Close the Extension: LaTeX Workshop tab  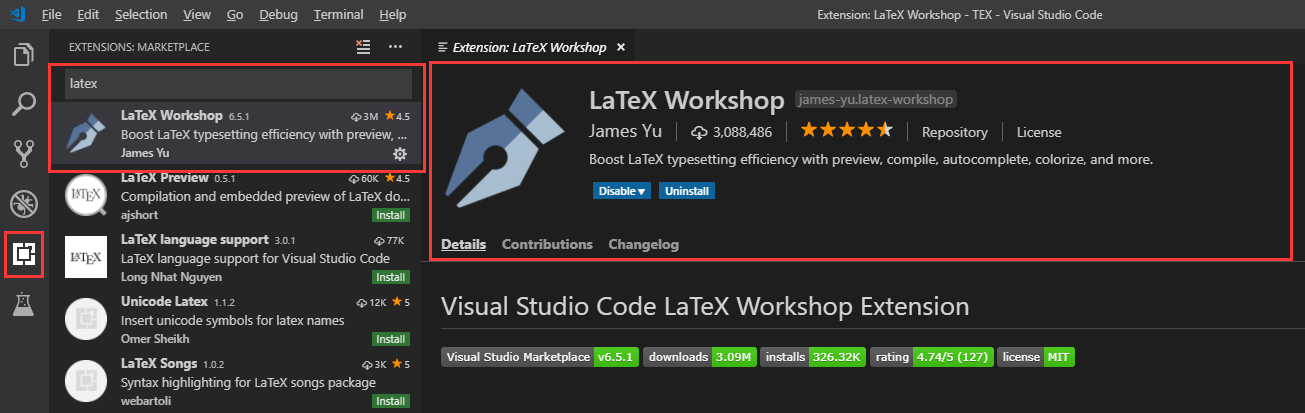[x=621, y=47]
